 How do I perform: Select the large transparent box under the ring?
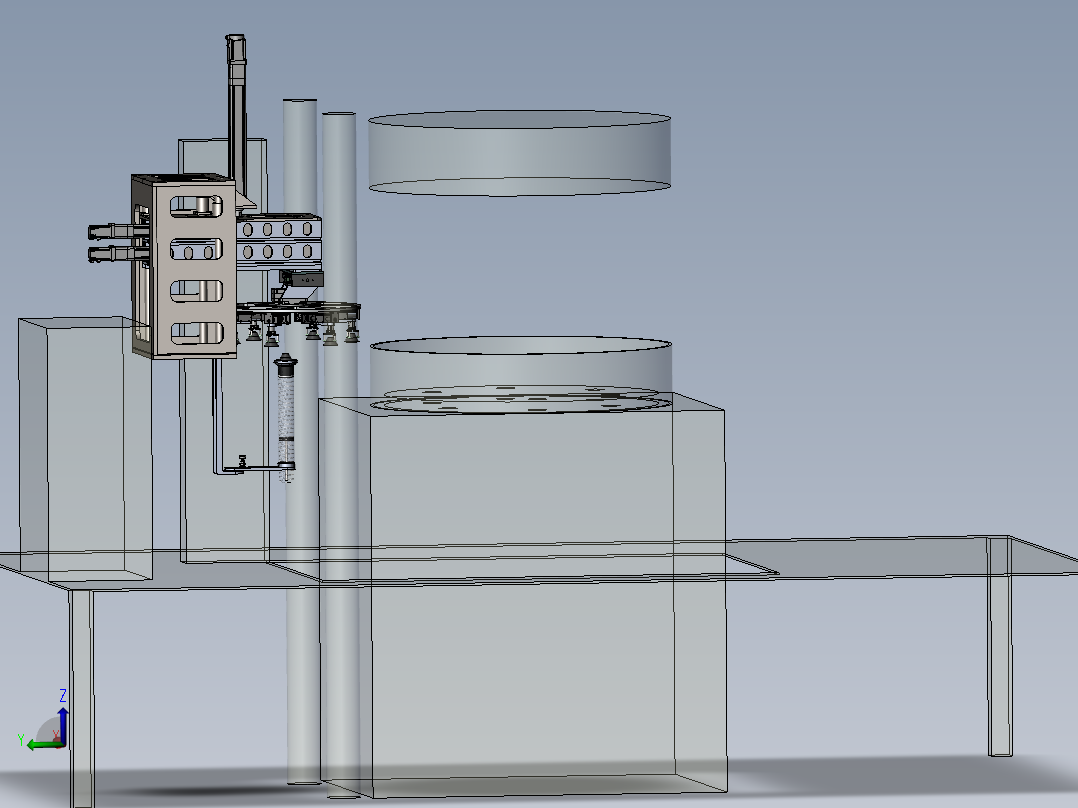coord(522,595)
